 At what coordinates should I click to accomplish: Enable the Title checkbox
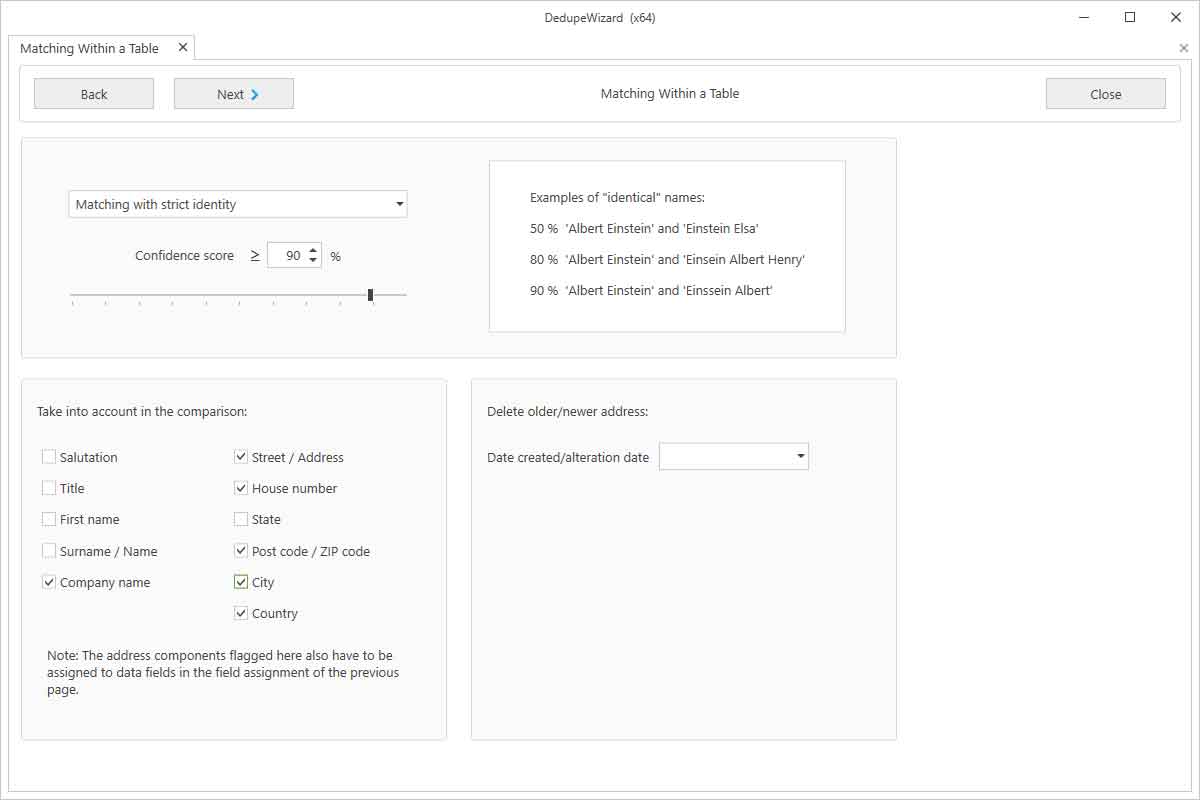[49, 487]
